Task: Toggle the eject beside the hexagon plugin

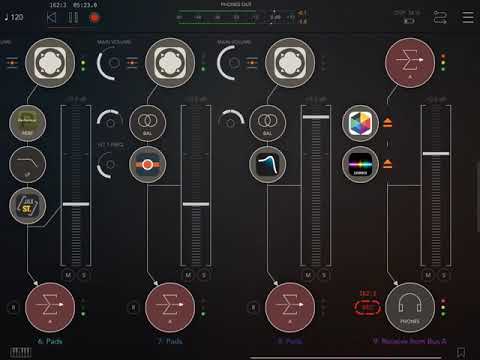Action: (387, 123)
